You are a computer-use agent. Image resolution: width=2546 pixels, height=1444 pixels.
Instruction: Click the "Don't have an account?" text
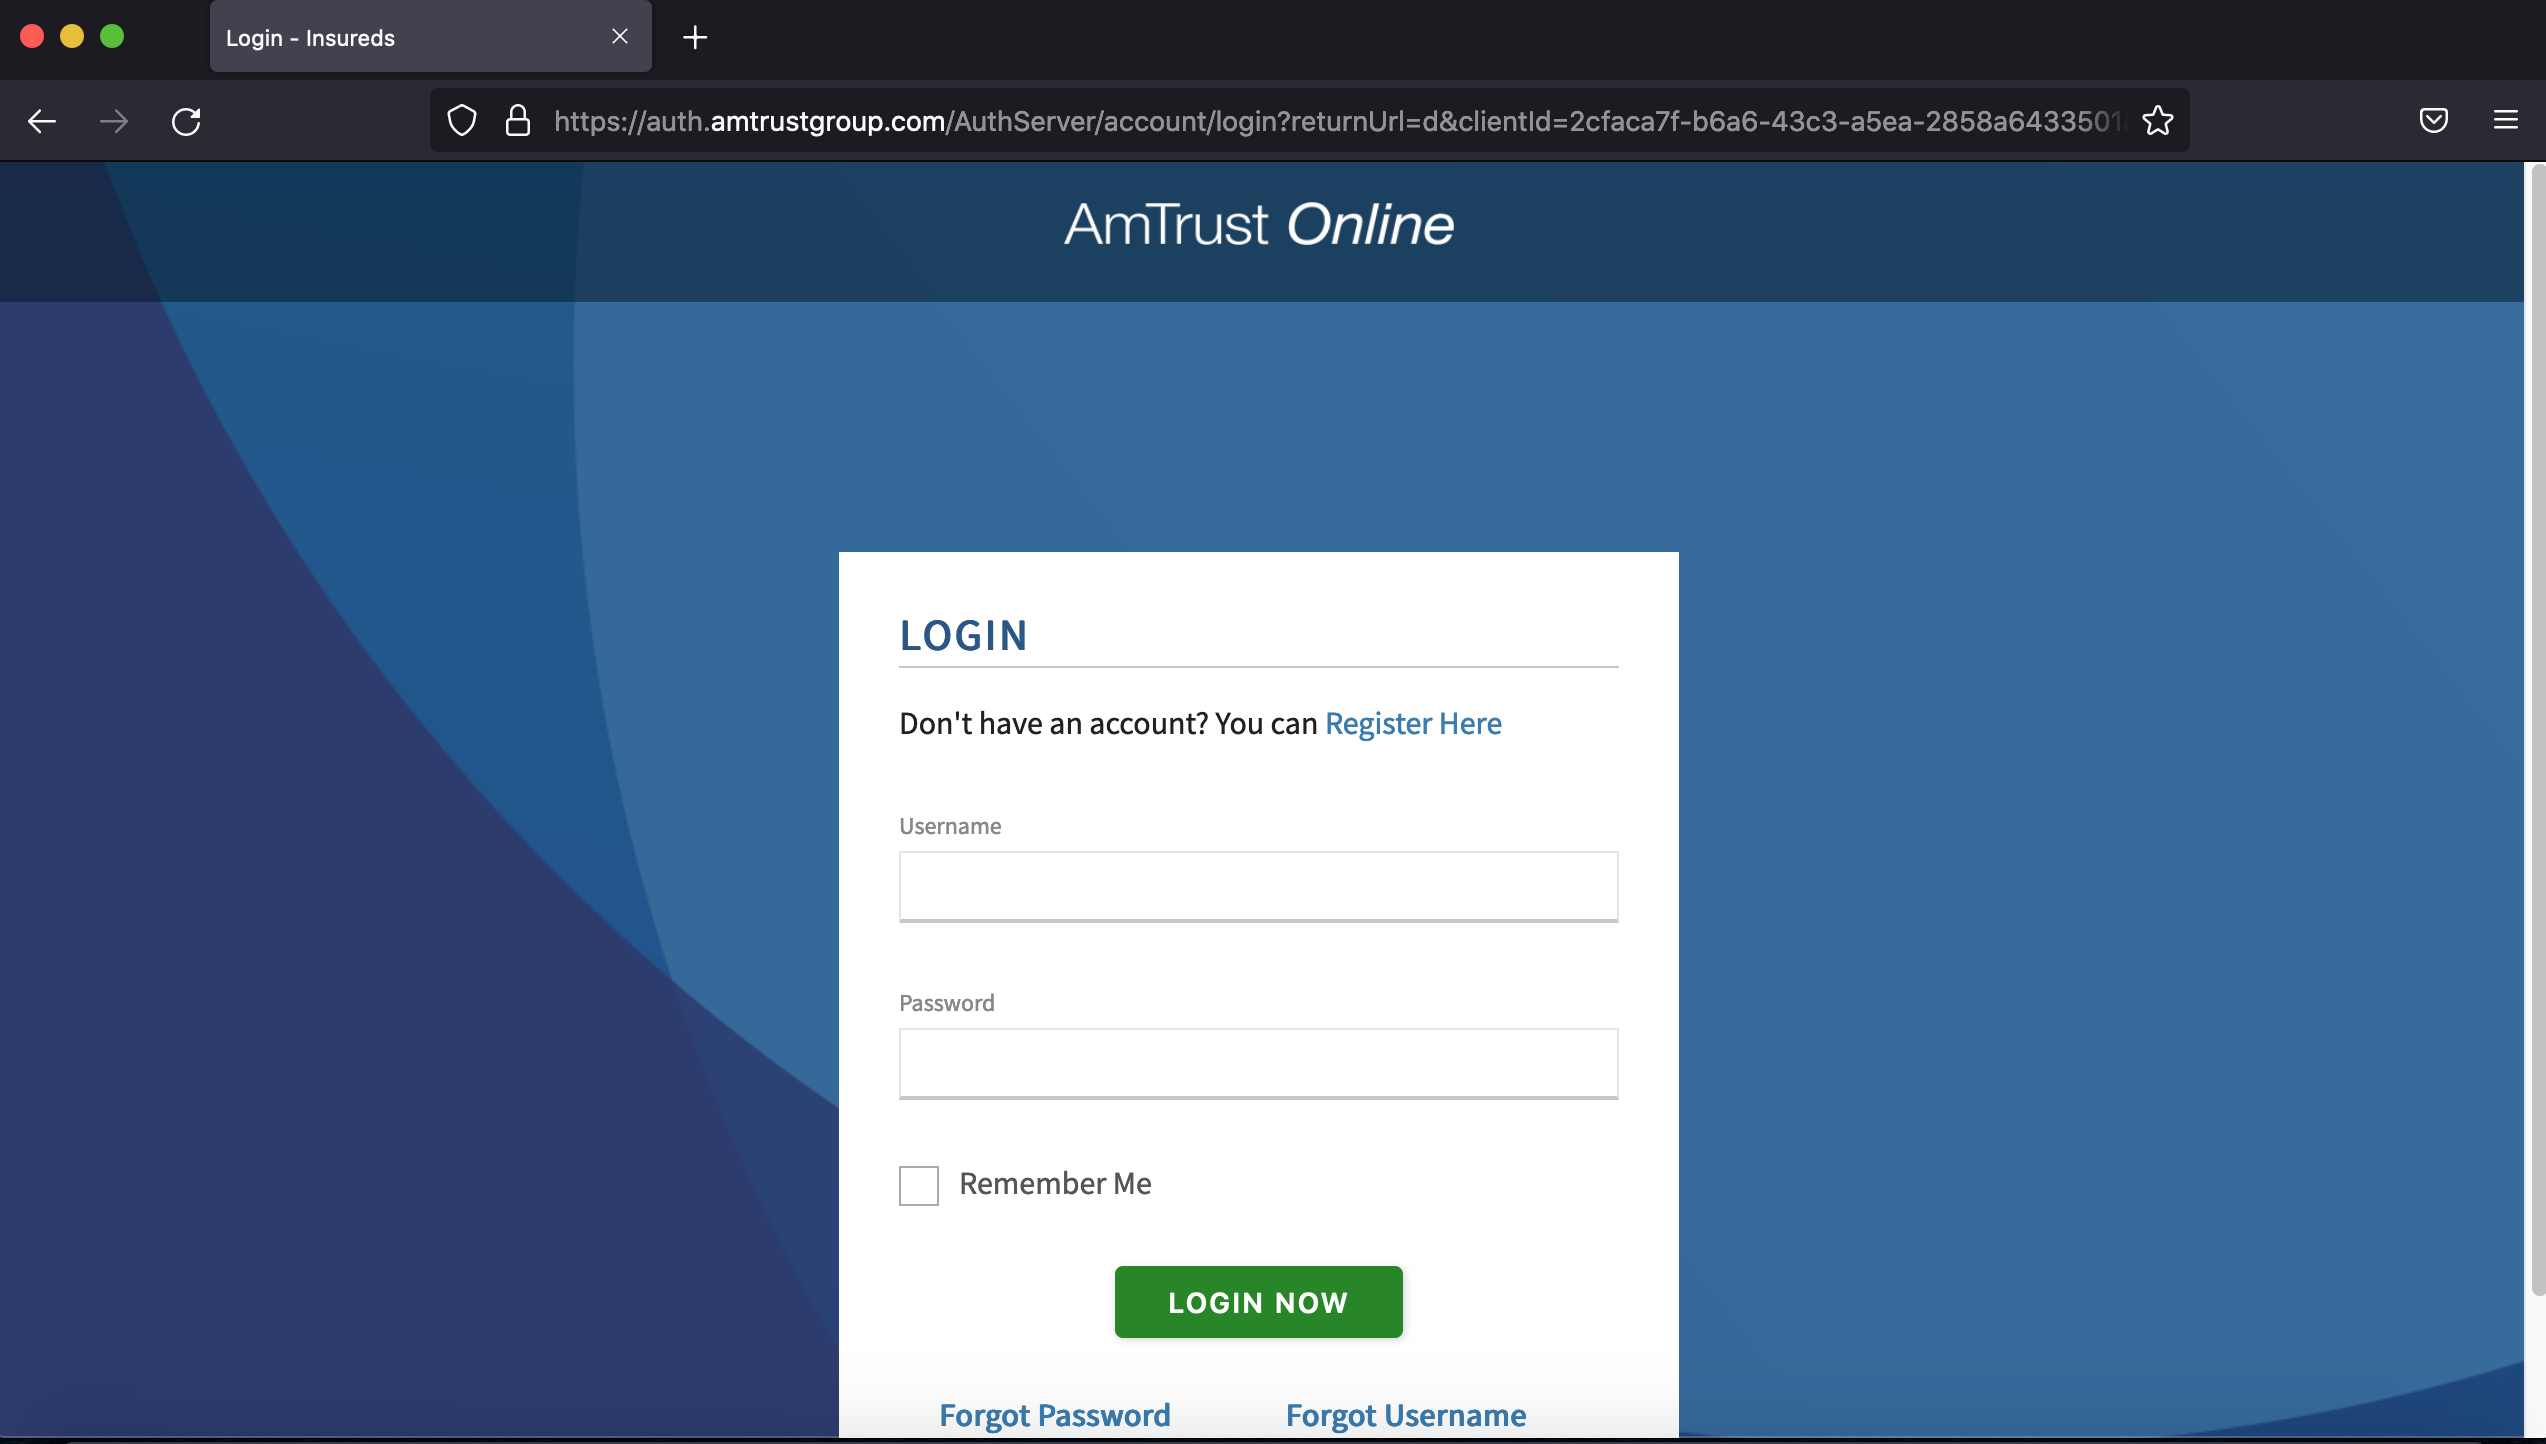point(1053,723)
